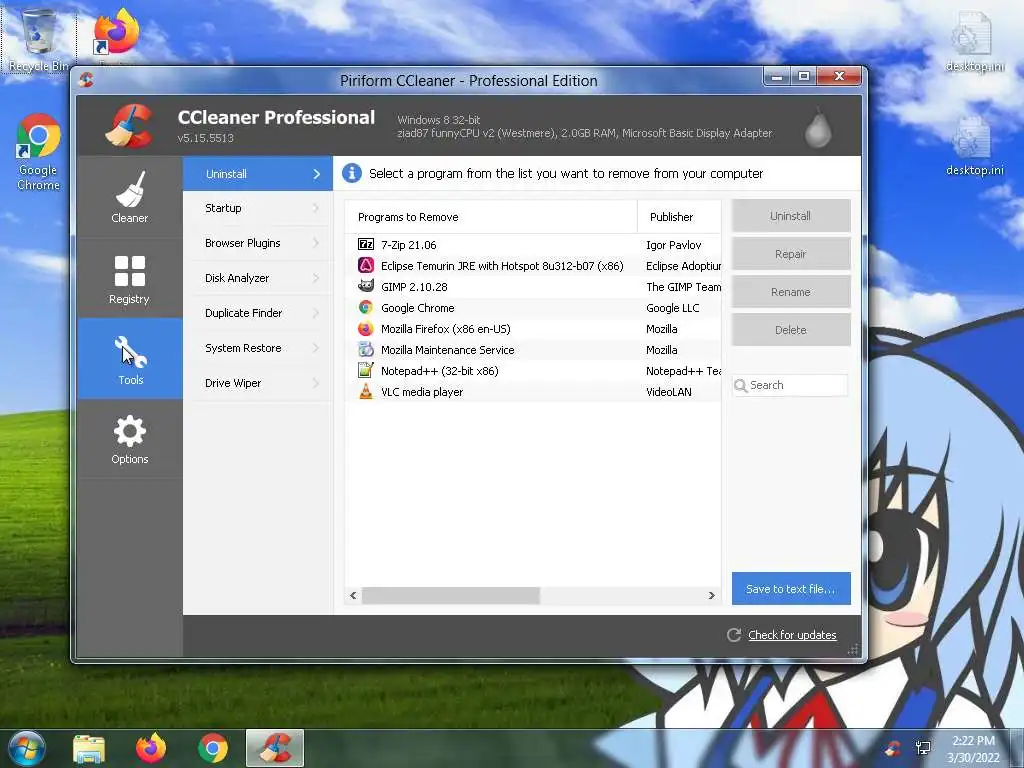Viewport: 1024px width, 768px height.
Task: Click into the Search field
Action: [790, 385]
